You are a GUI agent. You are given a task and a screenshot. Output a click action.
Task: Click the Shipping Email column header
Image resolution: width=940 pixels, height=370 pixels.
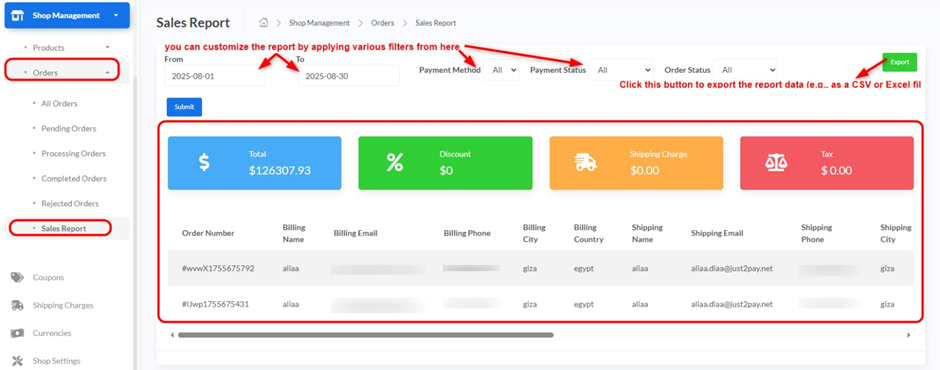point(717,233)
